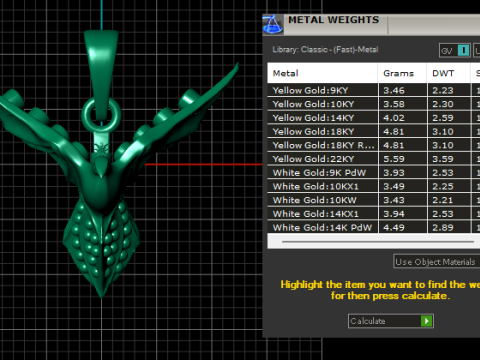The width and height of the screenshot is (480, 360).
Task: Select the White Gold:10KW row
Action: pos(374,200)
